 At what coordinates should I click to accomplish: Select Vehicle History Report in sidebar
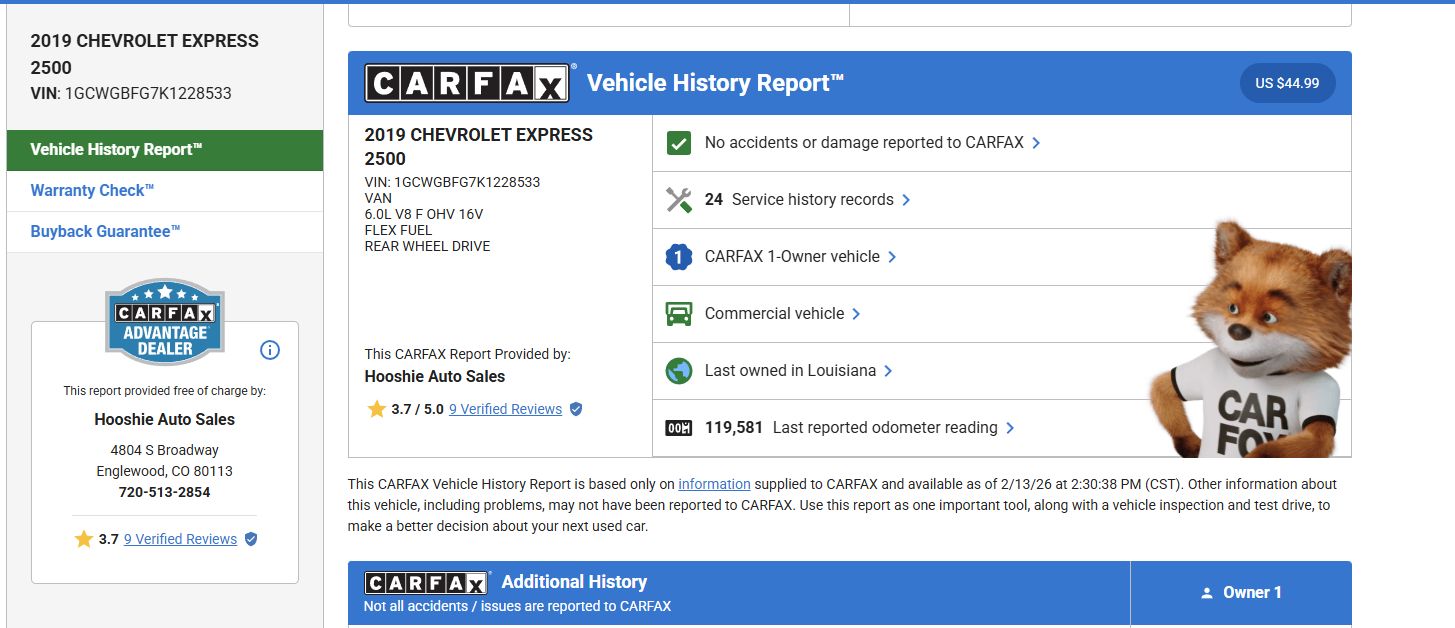click(117, 149)
